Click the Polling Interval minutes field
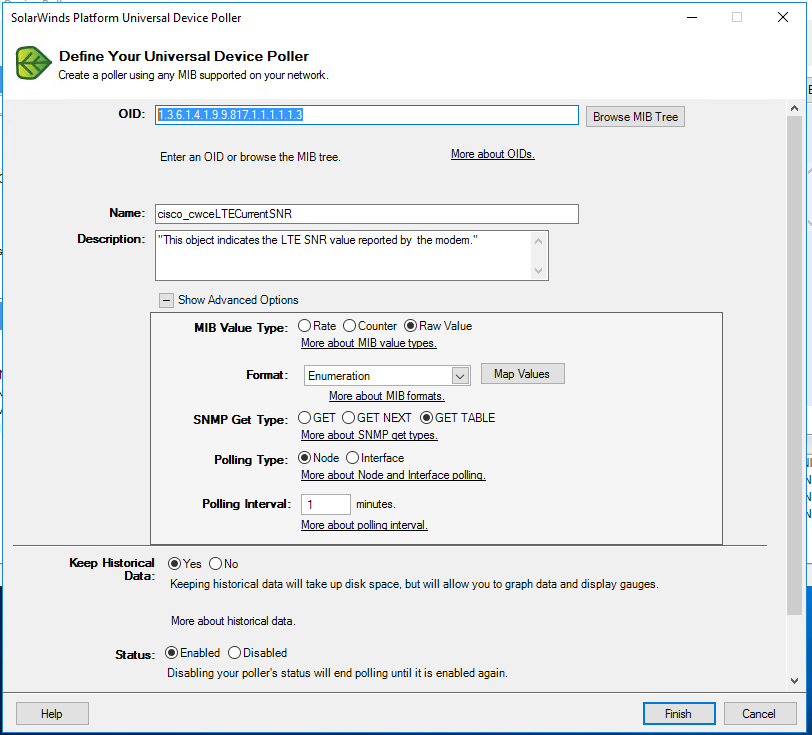The image size is (812, 735). point(326,505)
